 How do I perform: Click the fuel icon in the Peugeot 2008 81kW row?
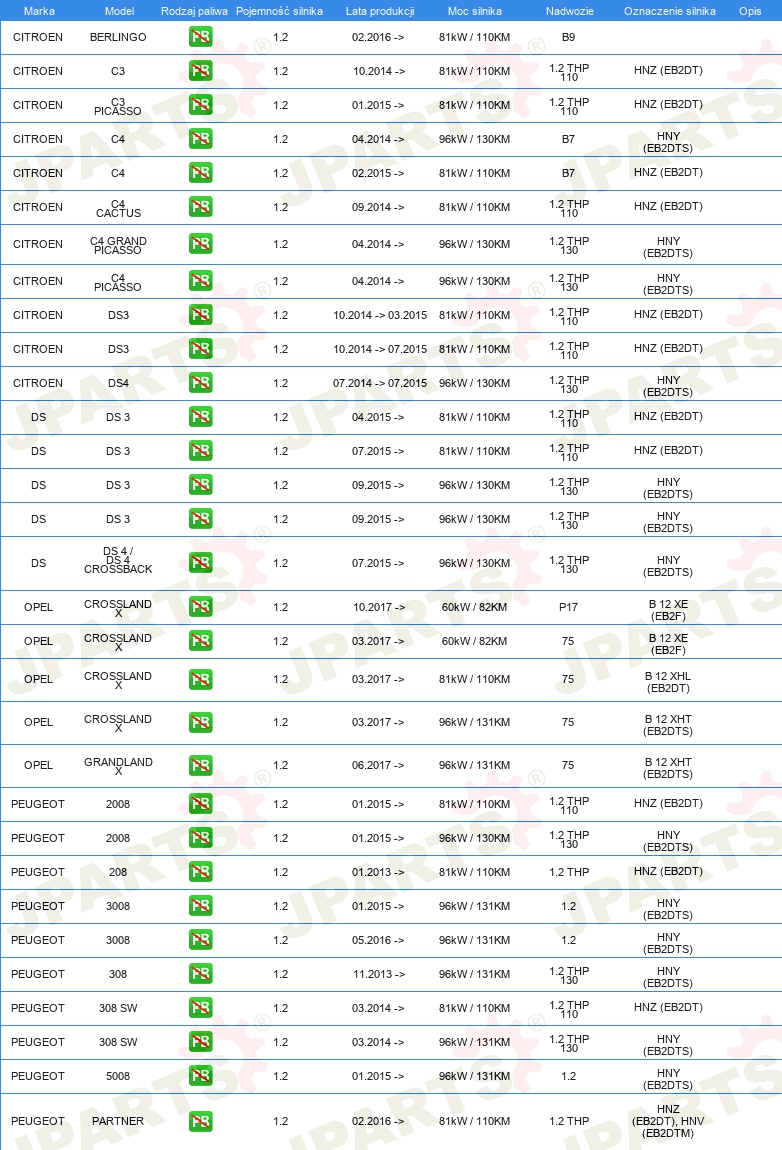coord(200,804)
